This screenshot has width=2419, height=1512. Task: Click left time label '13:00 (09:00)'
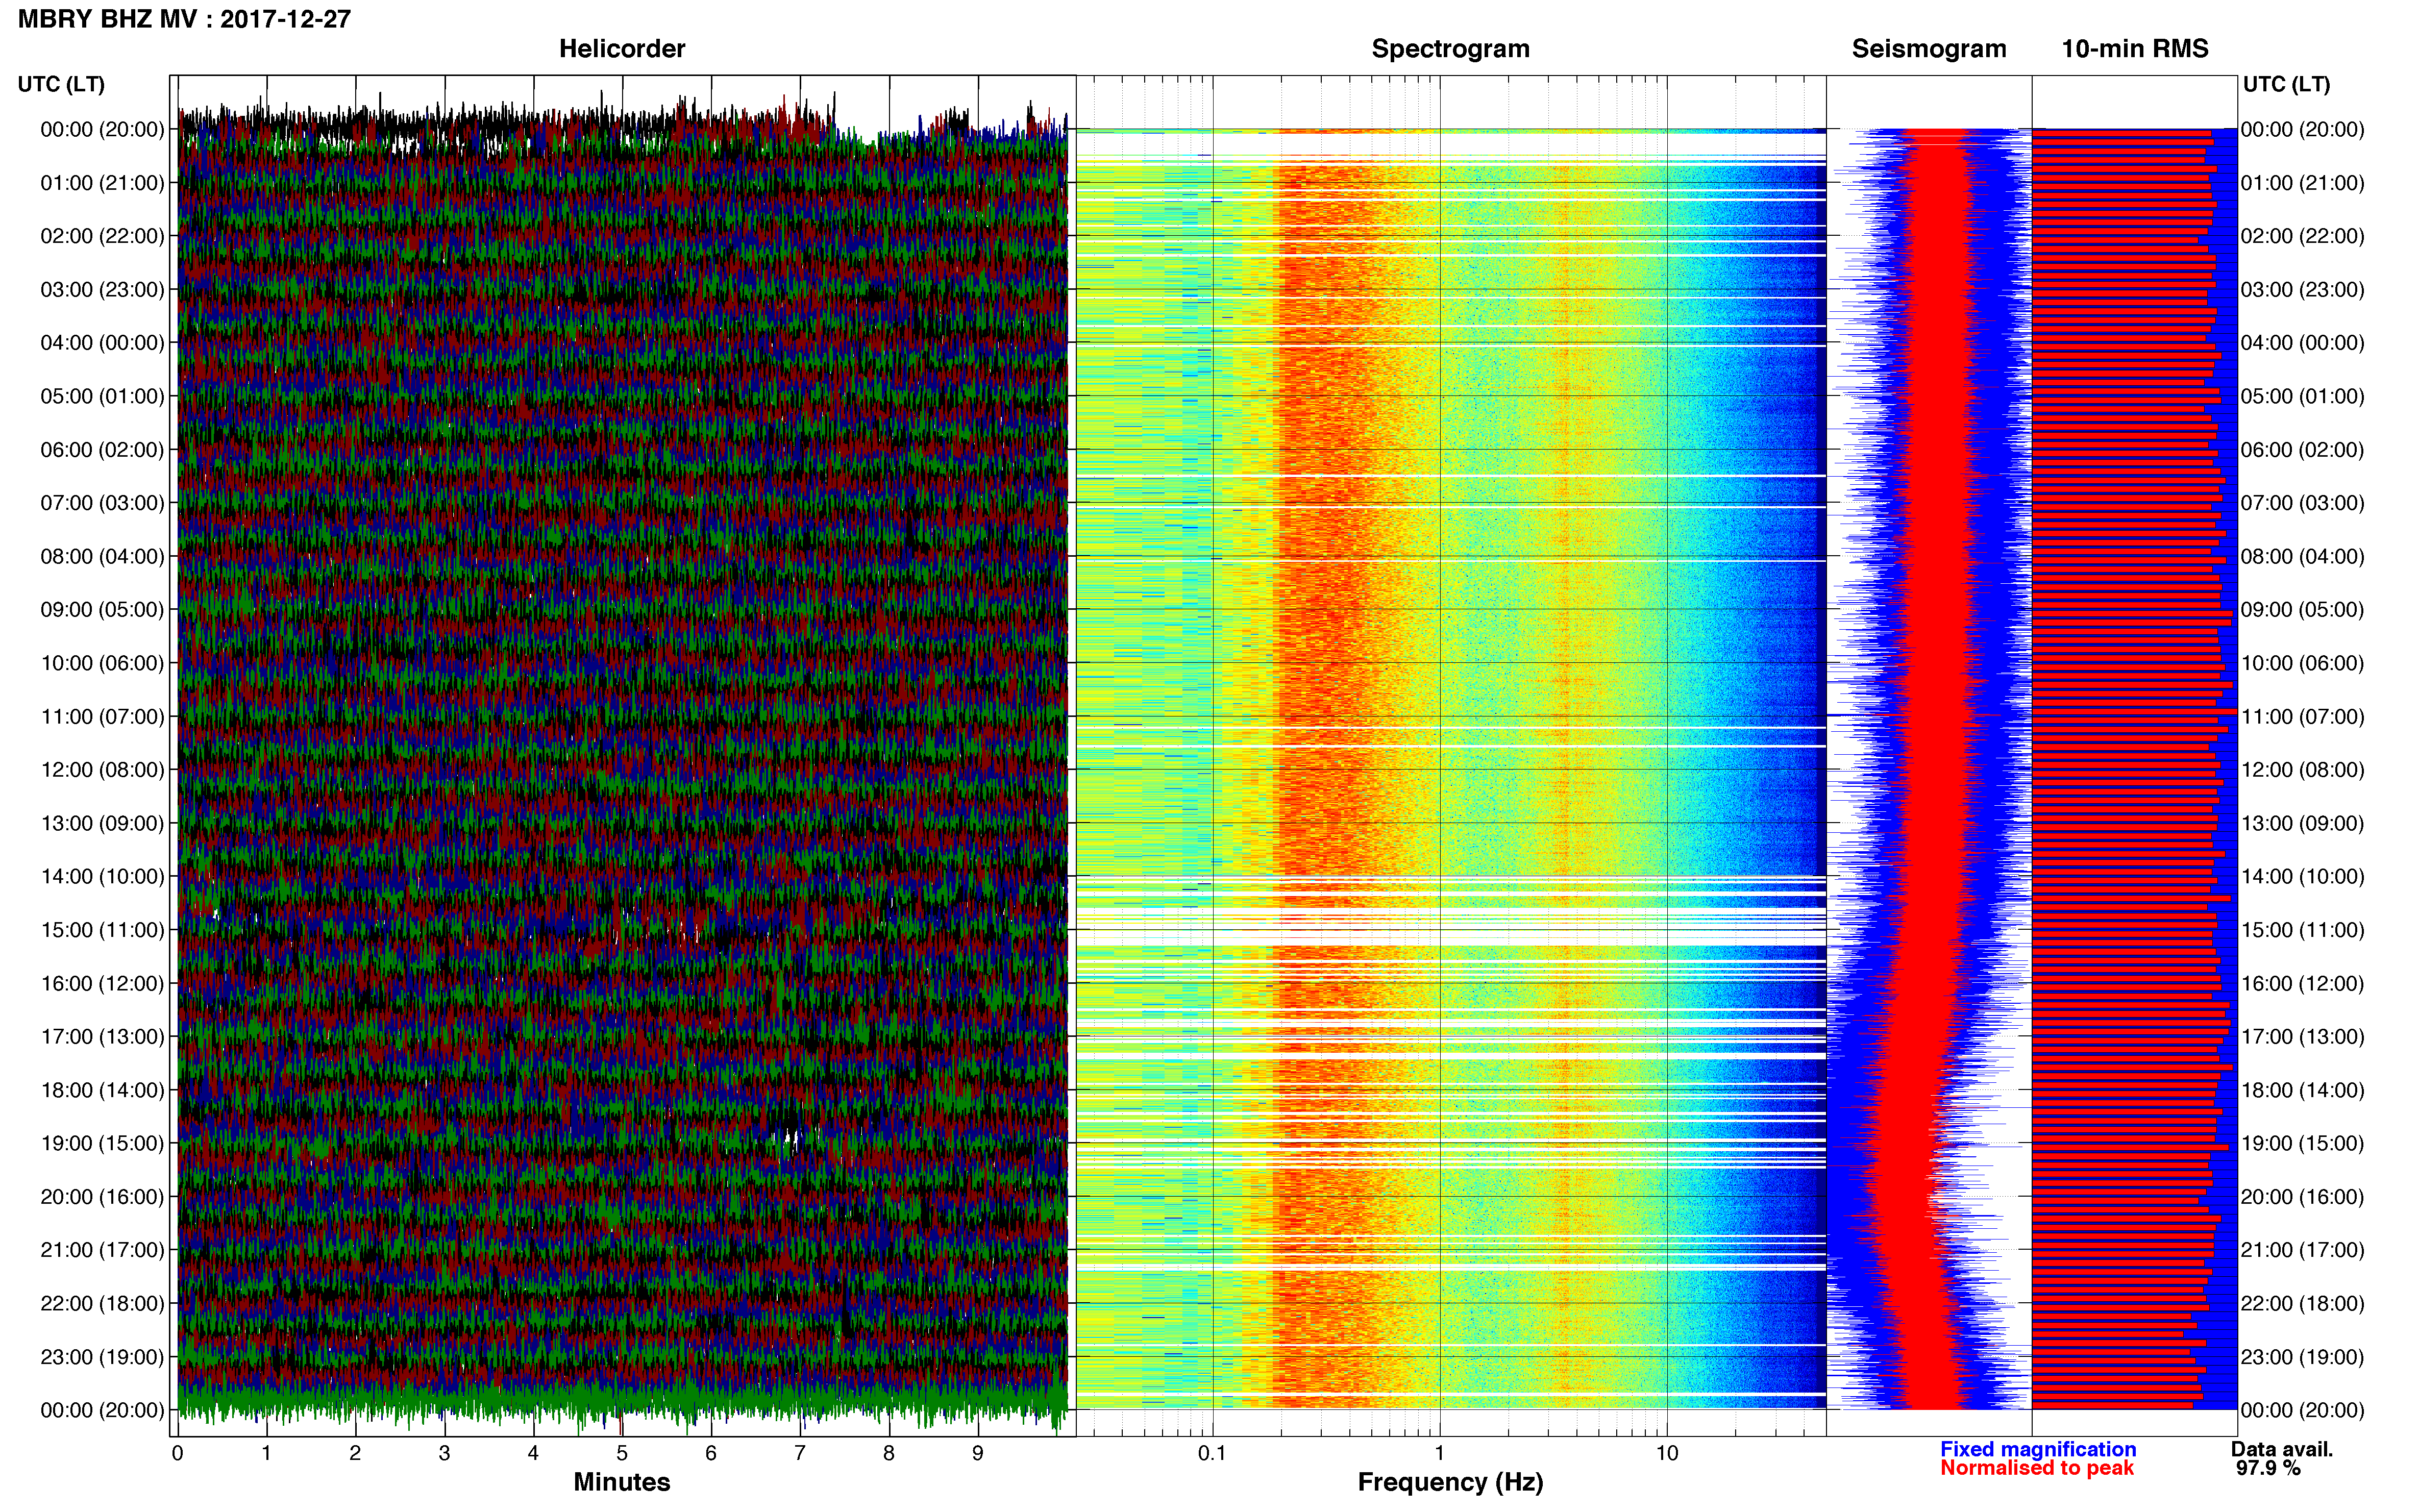pos(102,823)
